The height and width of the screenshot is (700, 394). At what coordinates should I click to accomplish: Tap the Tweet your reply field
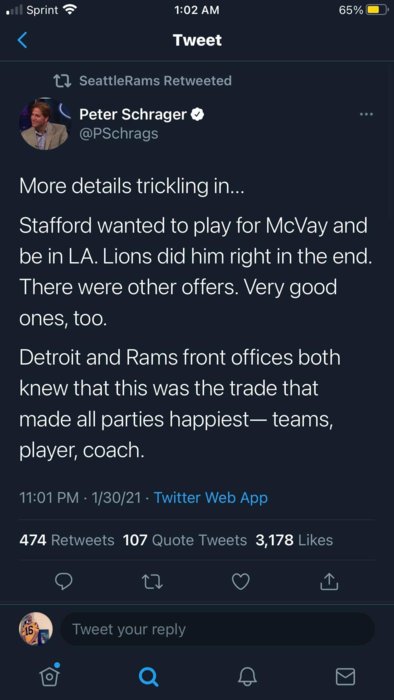217,629
